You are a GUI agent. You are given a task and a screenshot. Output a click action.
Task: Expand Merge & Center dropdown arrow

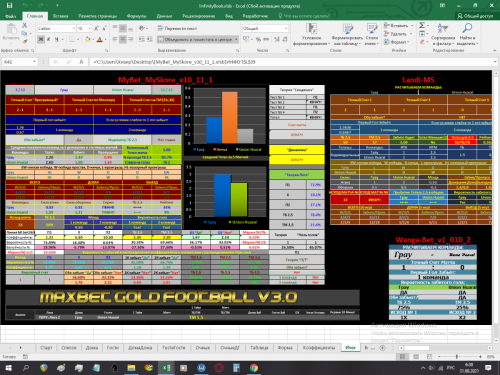point(236,39)
